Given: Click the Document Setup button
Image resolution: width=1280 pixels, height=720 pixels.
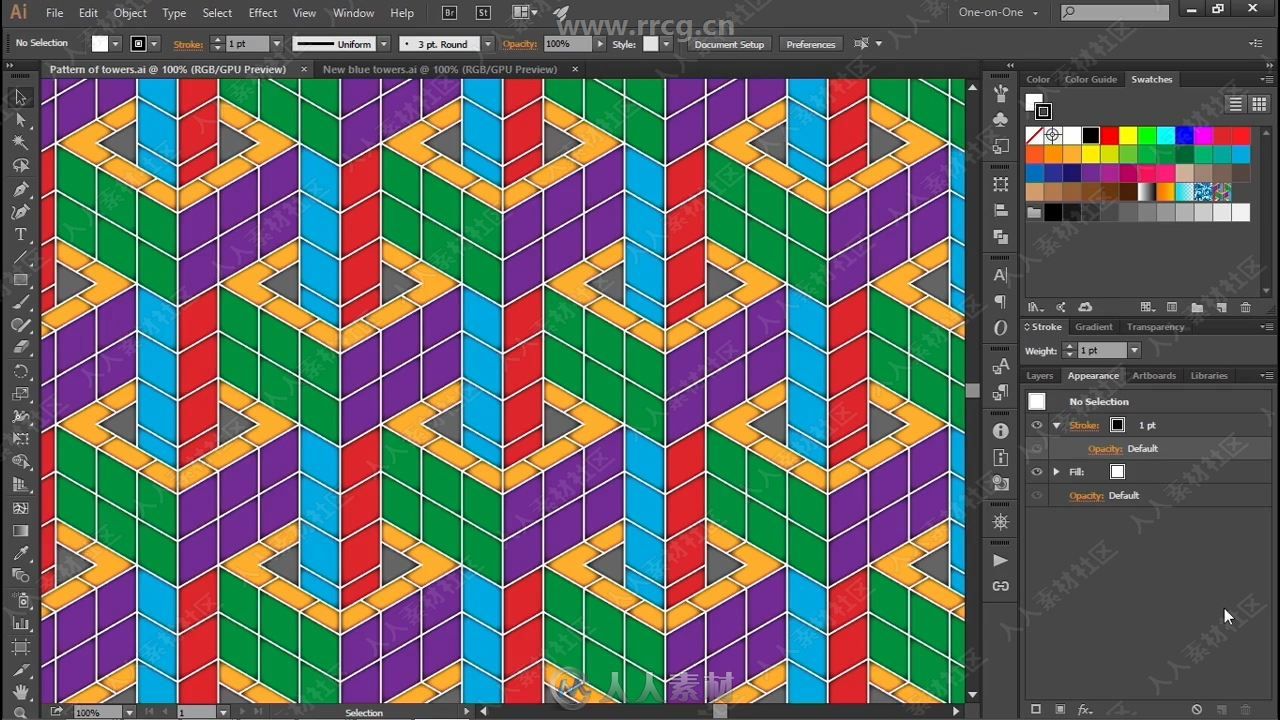Looking at the screenshot, I should coord(729,44).
